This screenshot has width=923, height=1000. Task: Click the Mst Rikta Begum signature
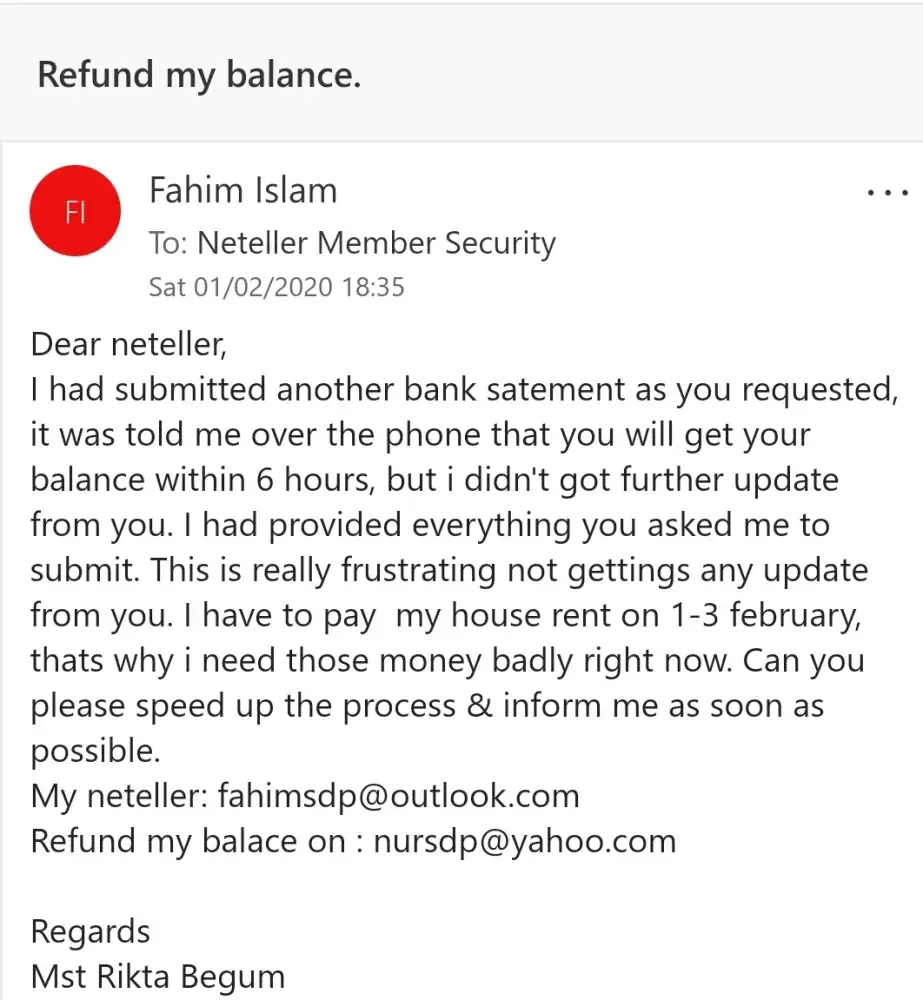[x=158, y=976]
